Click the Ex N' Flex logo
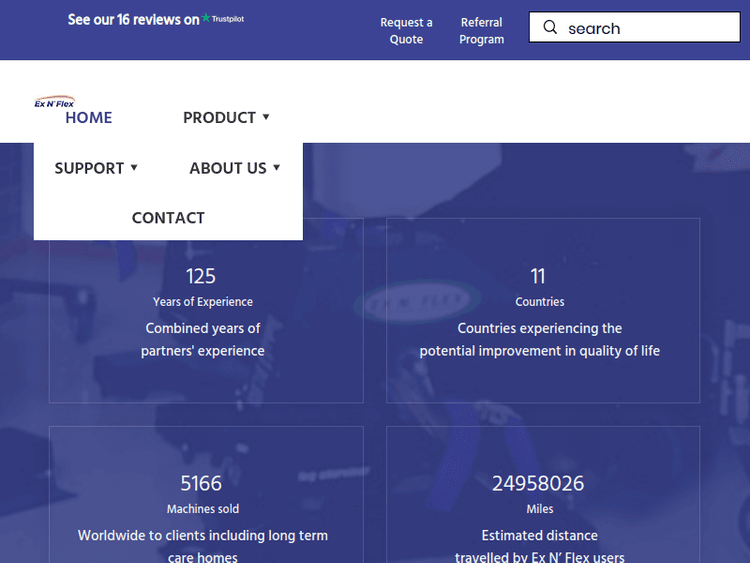Image resolution: width=750 pixels, height=563 pixels. (x=54, y=102)
